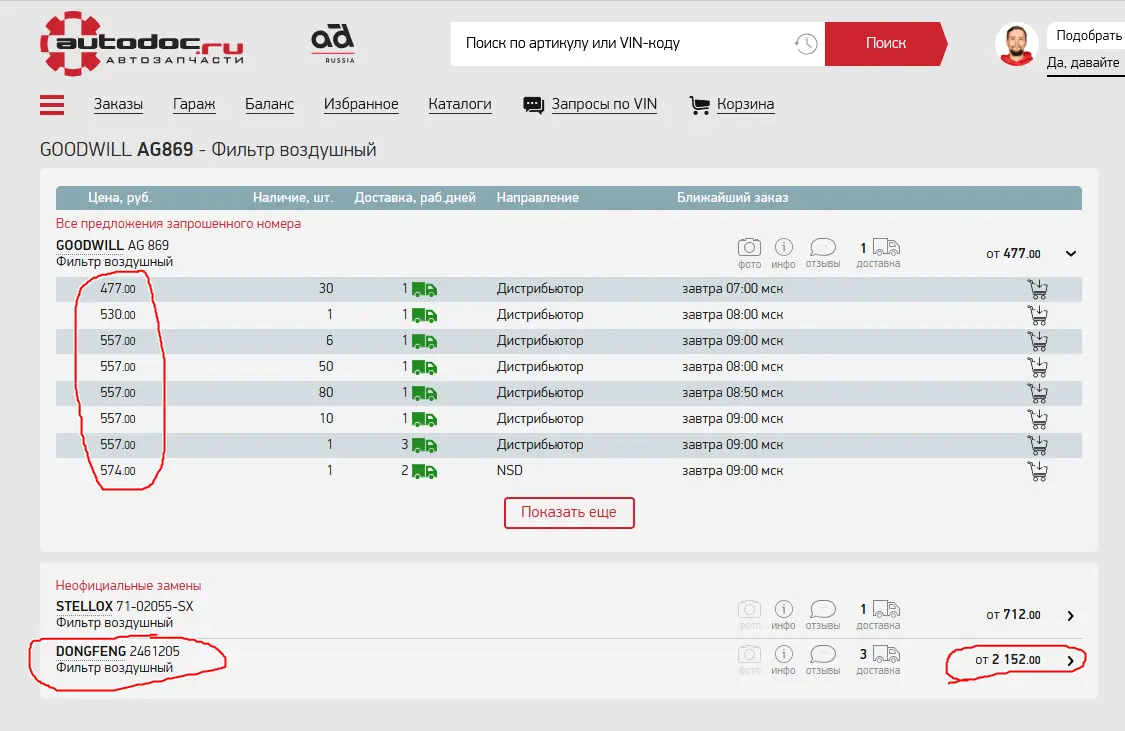Open reviews icon for GOODWILL AG 869
Screen dimensions: 1125x731
click(823, 247)
